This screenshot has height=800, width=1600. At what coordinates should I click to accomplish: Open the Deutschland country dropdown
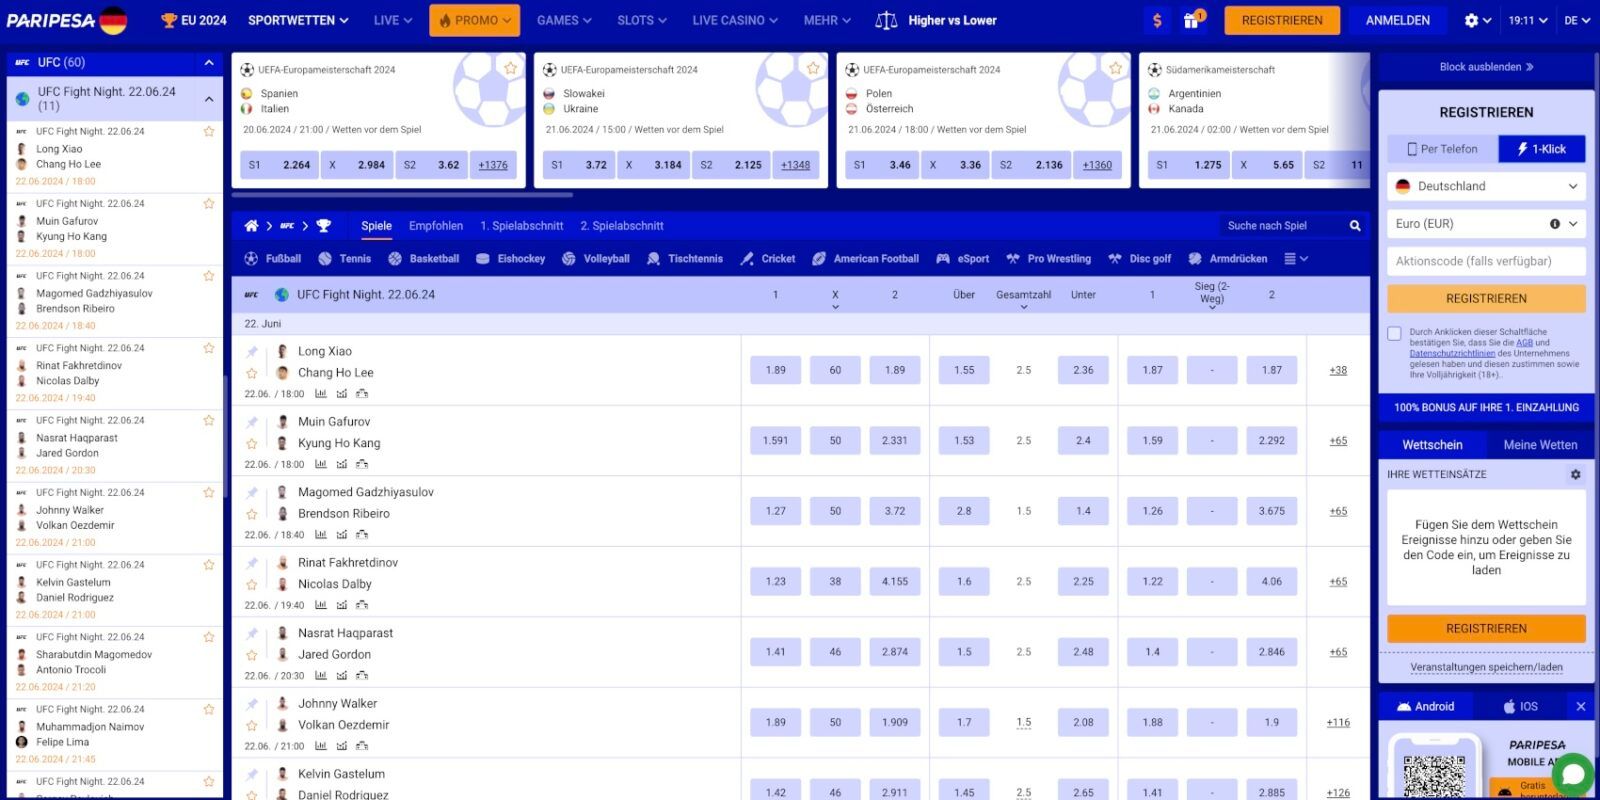1485,186
